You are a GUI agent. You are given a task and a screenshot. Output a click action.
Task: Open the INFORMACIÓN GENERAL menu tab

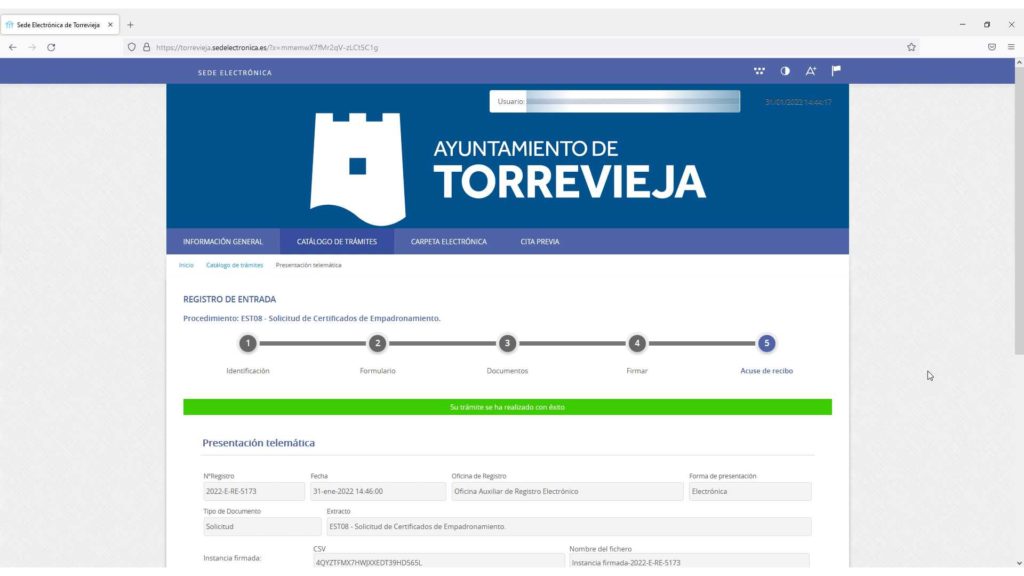click(223, 242)
